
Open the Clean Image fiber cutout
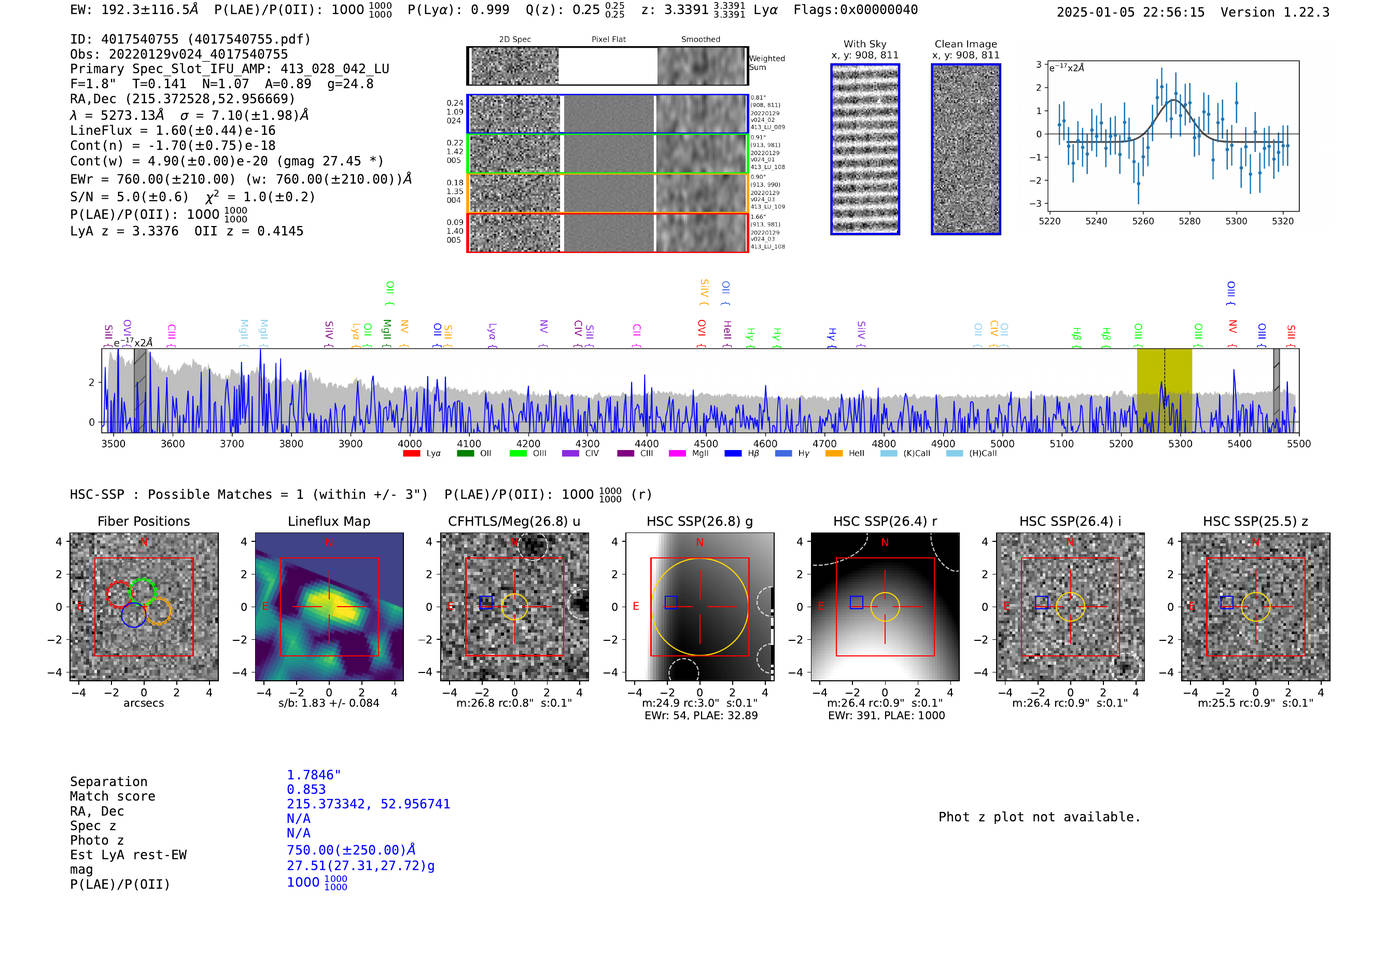[966, 149]
